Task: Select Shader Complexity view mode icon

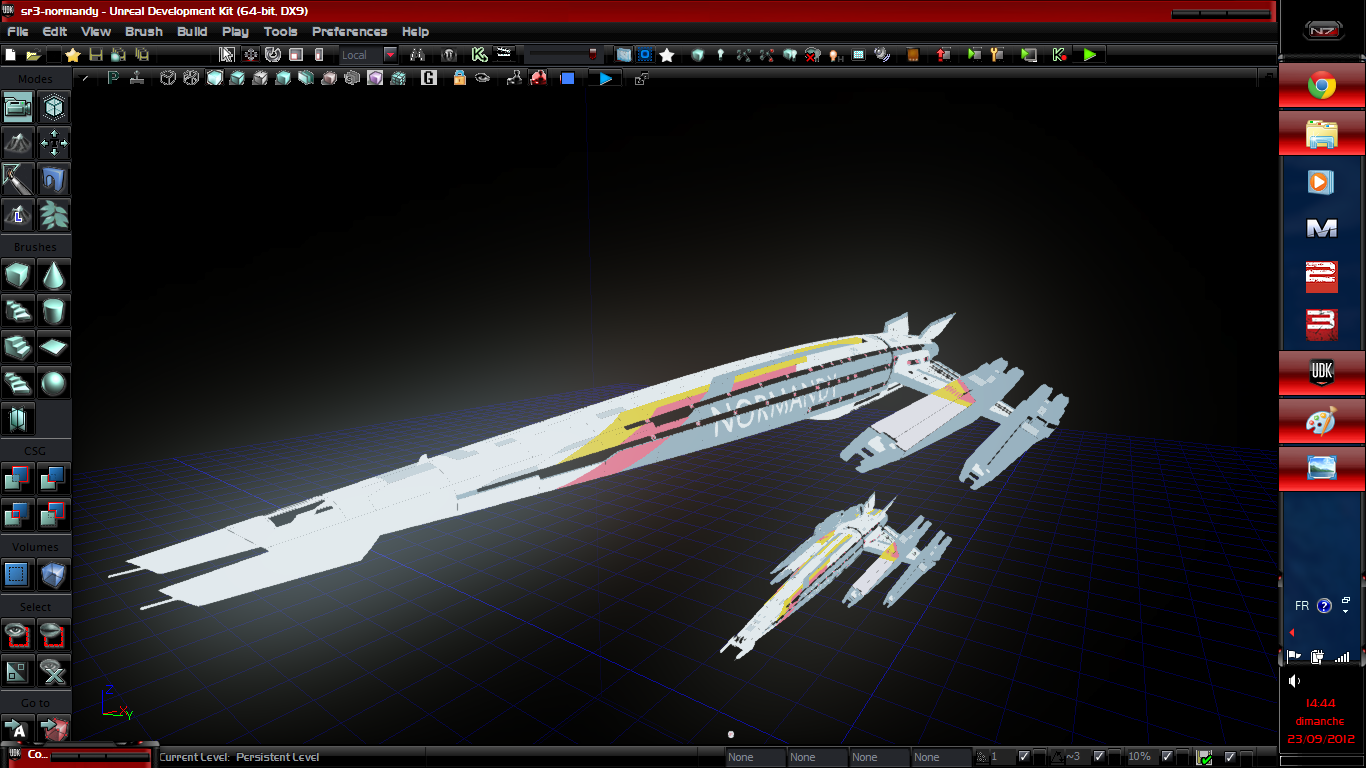Action: point(352,77)
